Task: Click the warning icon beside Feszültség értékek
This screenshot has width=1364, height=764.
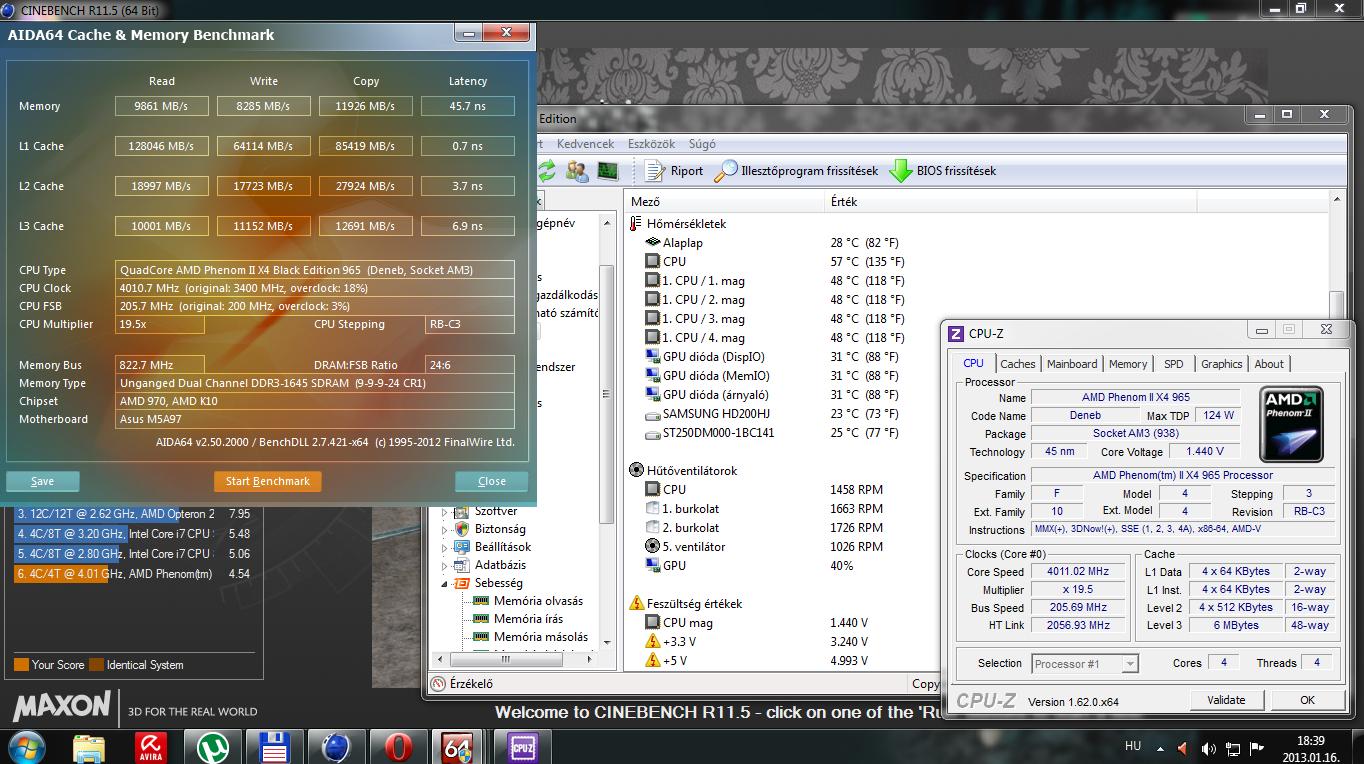Action: (636, 603)
